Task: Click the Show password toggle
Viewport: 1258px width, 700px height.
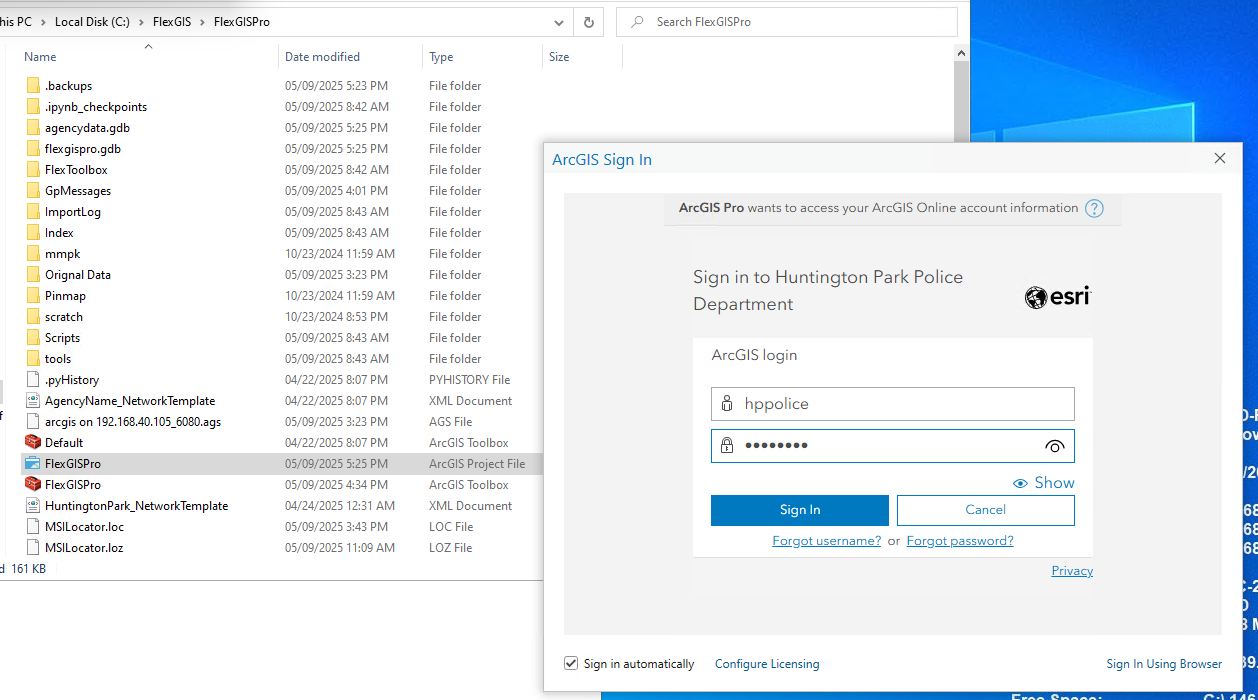Action: tap(1044, 483)
